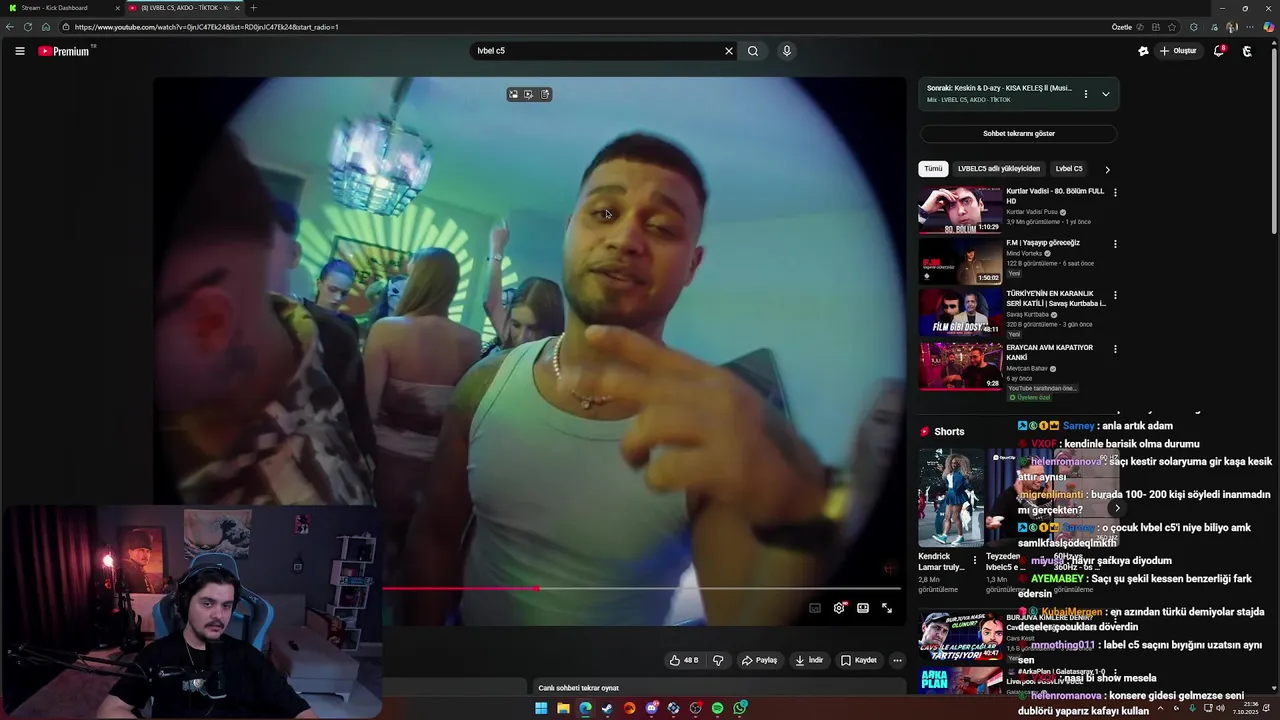Clear the 'lvbel c5' search text
This screenshot has width=1280, height=720.
tap(728, 51)
